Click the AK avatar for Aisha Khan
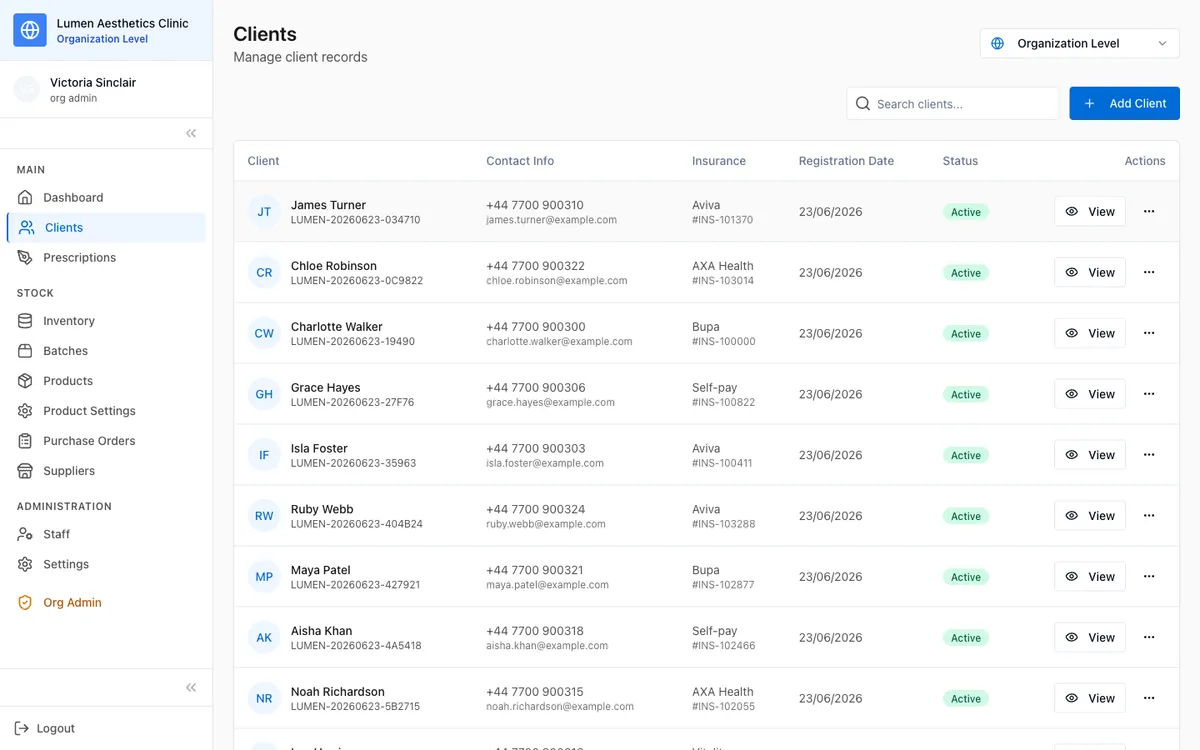 (x=264, y=637)
